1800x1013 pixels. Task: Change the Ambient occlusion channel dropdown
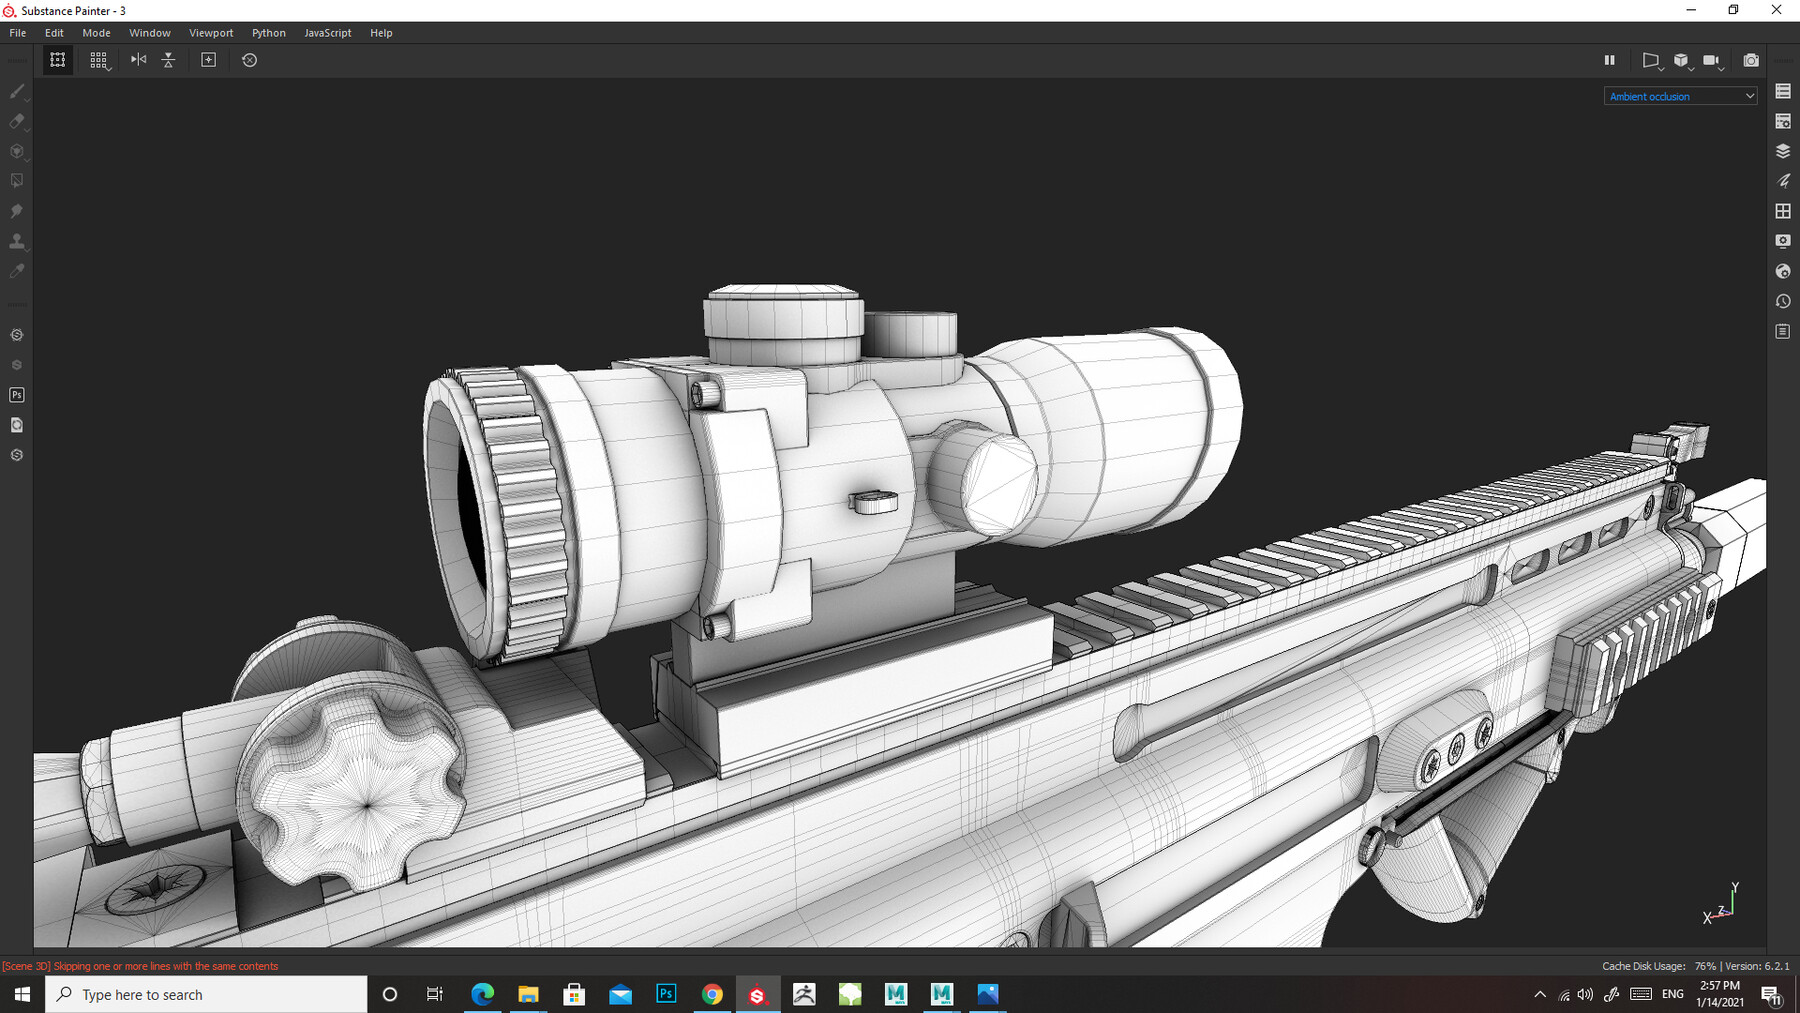[1680, 95]
